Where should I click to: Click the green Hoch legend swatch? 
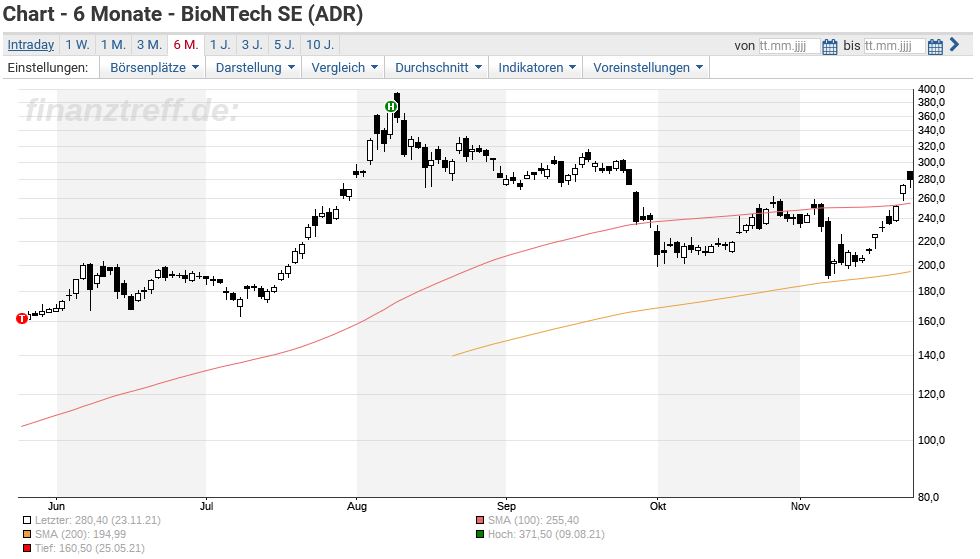[479, 535]
